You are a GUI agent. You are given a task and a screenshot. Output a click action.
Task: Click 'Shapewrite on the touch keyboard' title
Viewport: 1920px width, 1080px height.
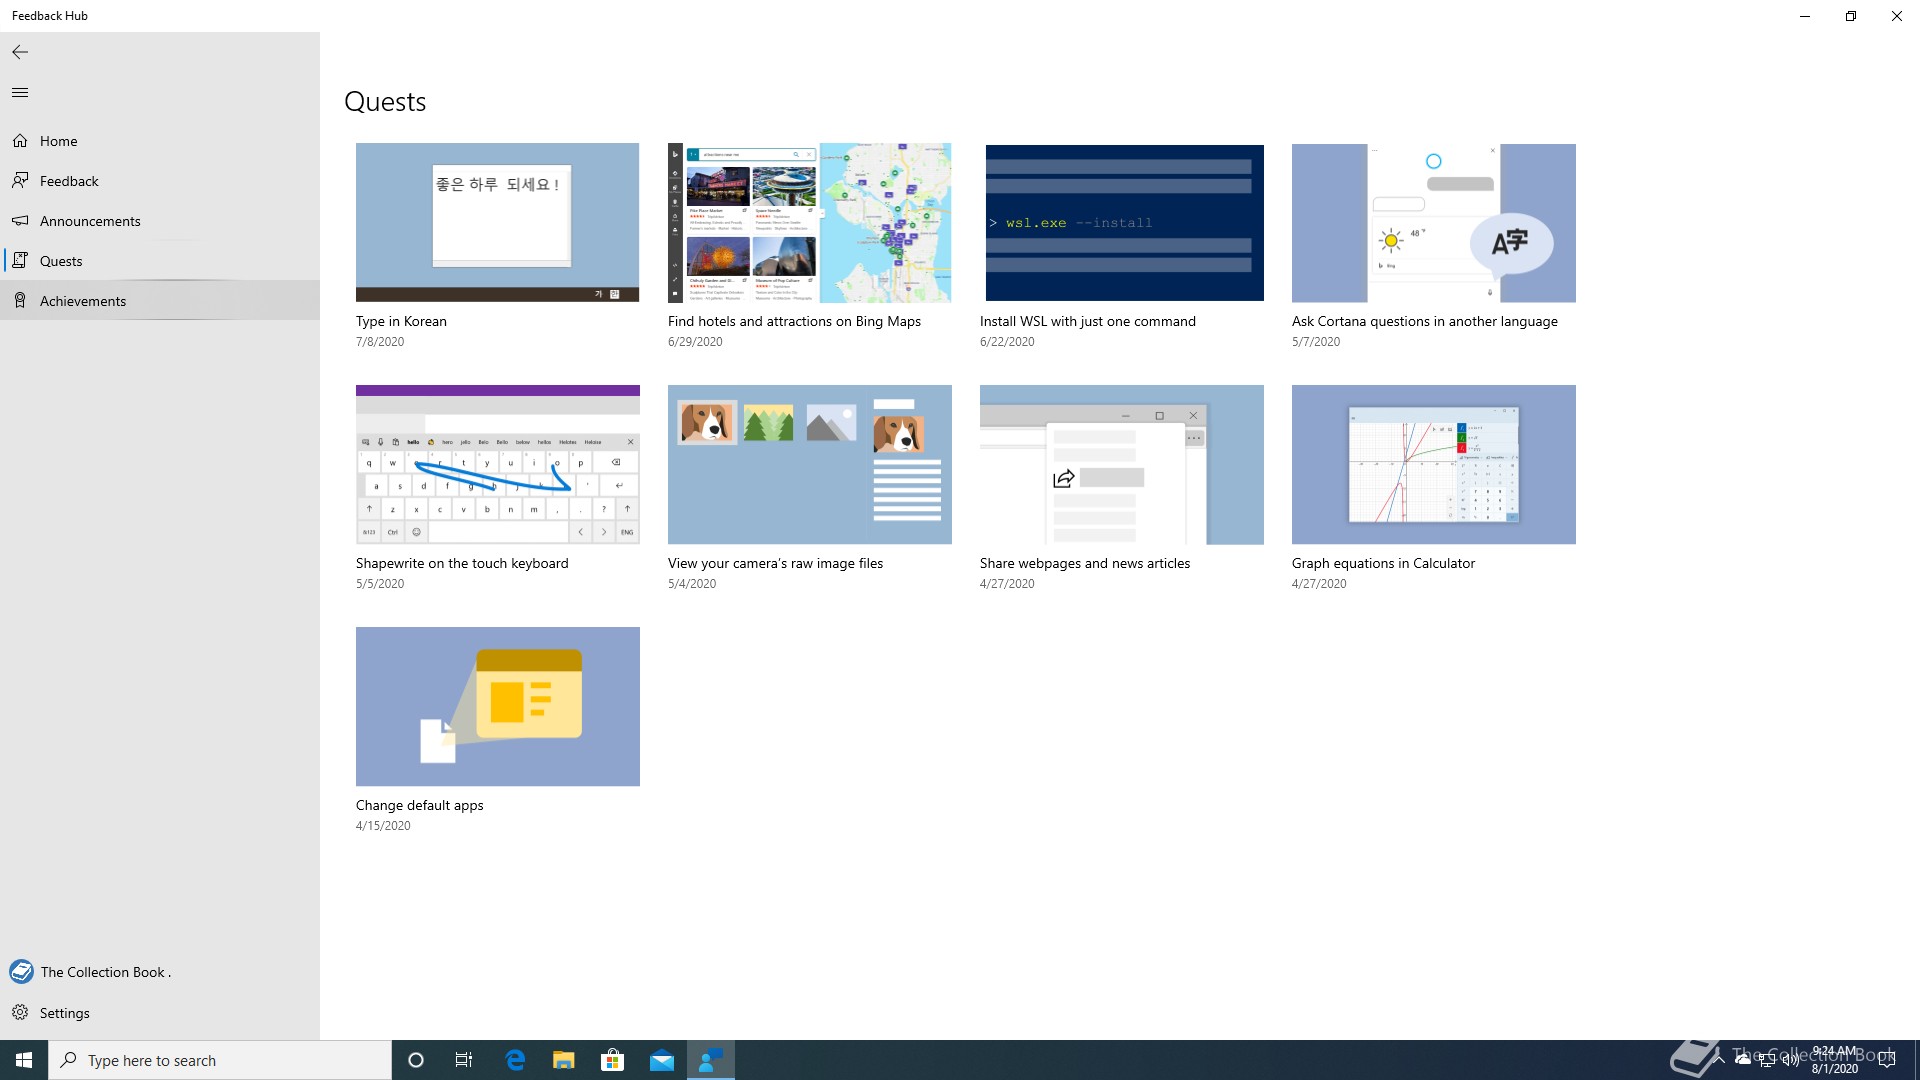click(x=462, y=563)
